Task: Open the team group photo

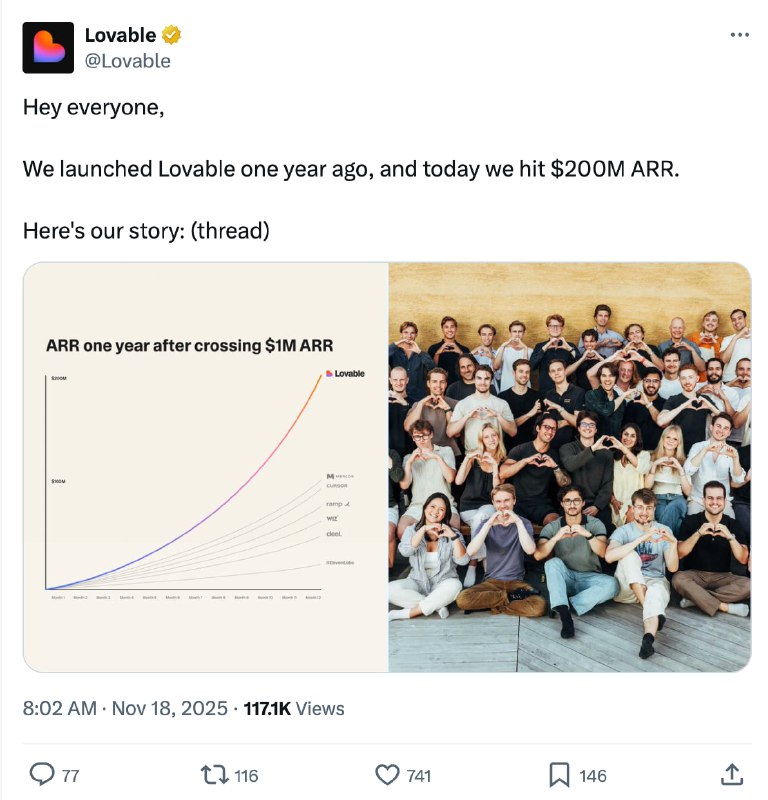Action: [x=569, y=467]
